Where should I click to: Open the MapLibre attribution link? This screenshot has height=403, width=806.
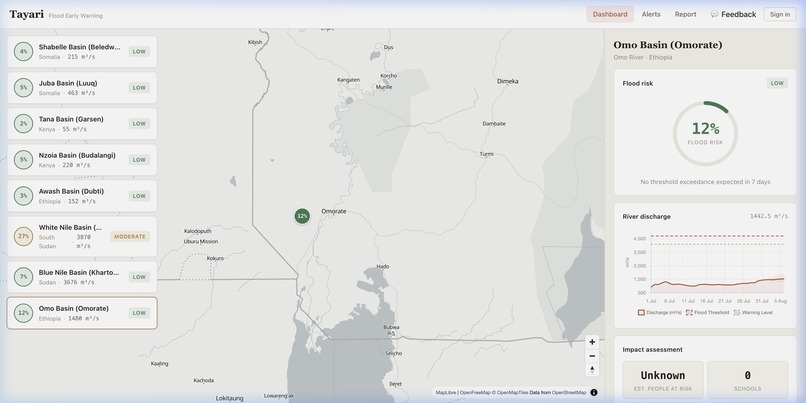point(445,392)
